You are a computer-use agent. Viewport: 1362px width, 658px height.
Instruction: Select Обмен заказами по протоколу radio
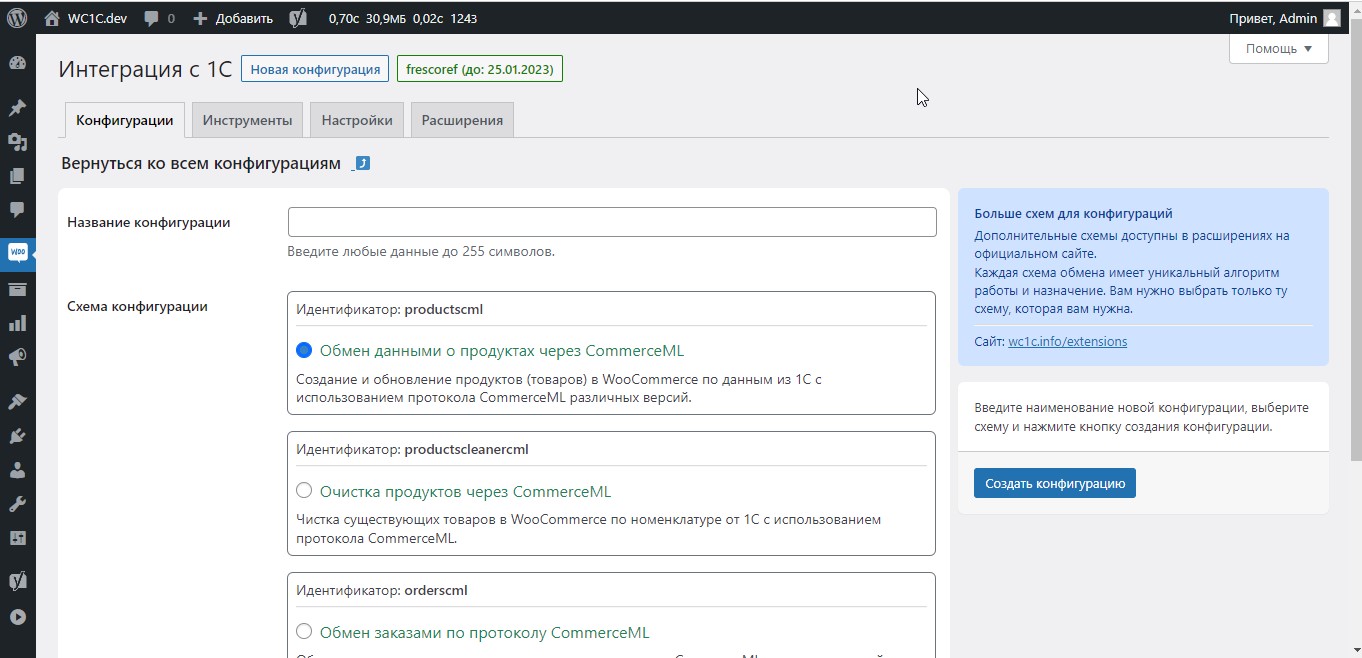pyautogui.click(x=304, y=632)
